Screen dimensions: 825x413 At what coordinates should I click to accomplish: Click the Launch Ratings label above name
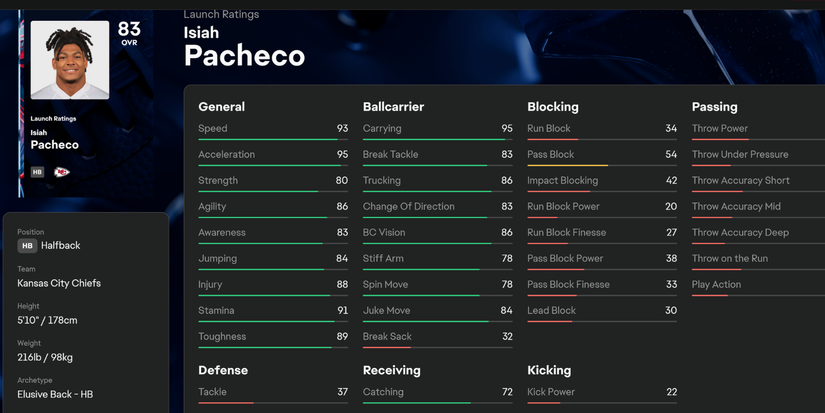221,14
